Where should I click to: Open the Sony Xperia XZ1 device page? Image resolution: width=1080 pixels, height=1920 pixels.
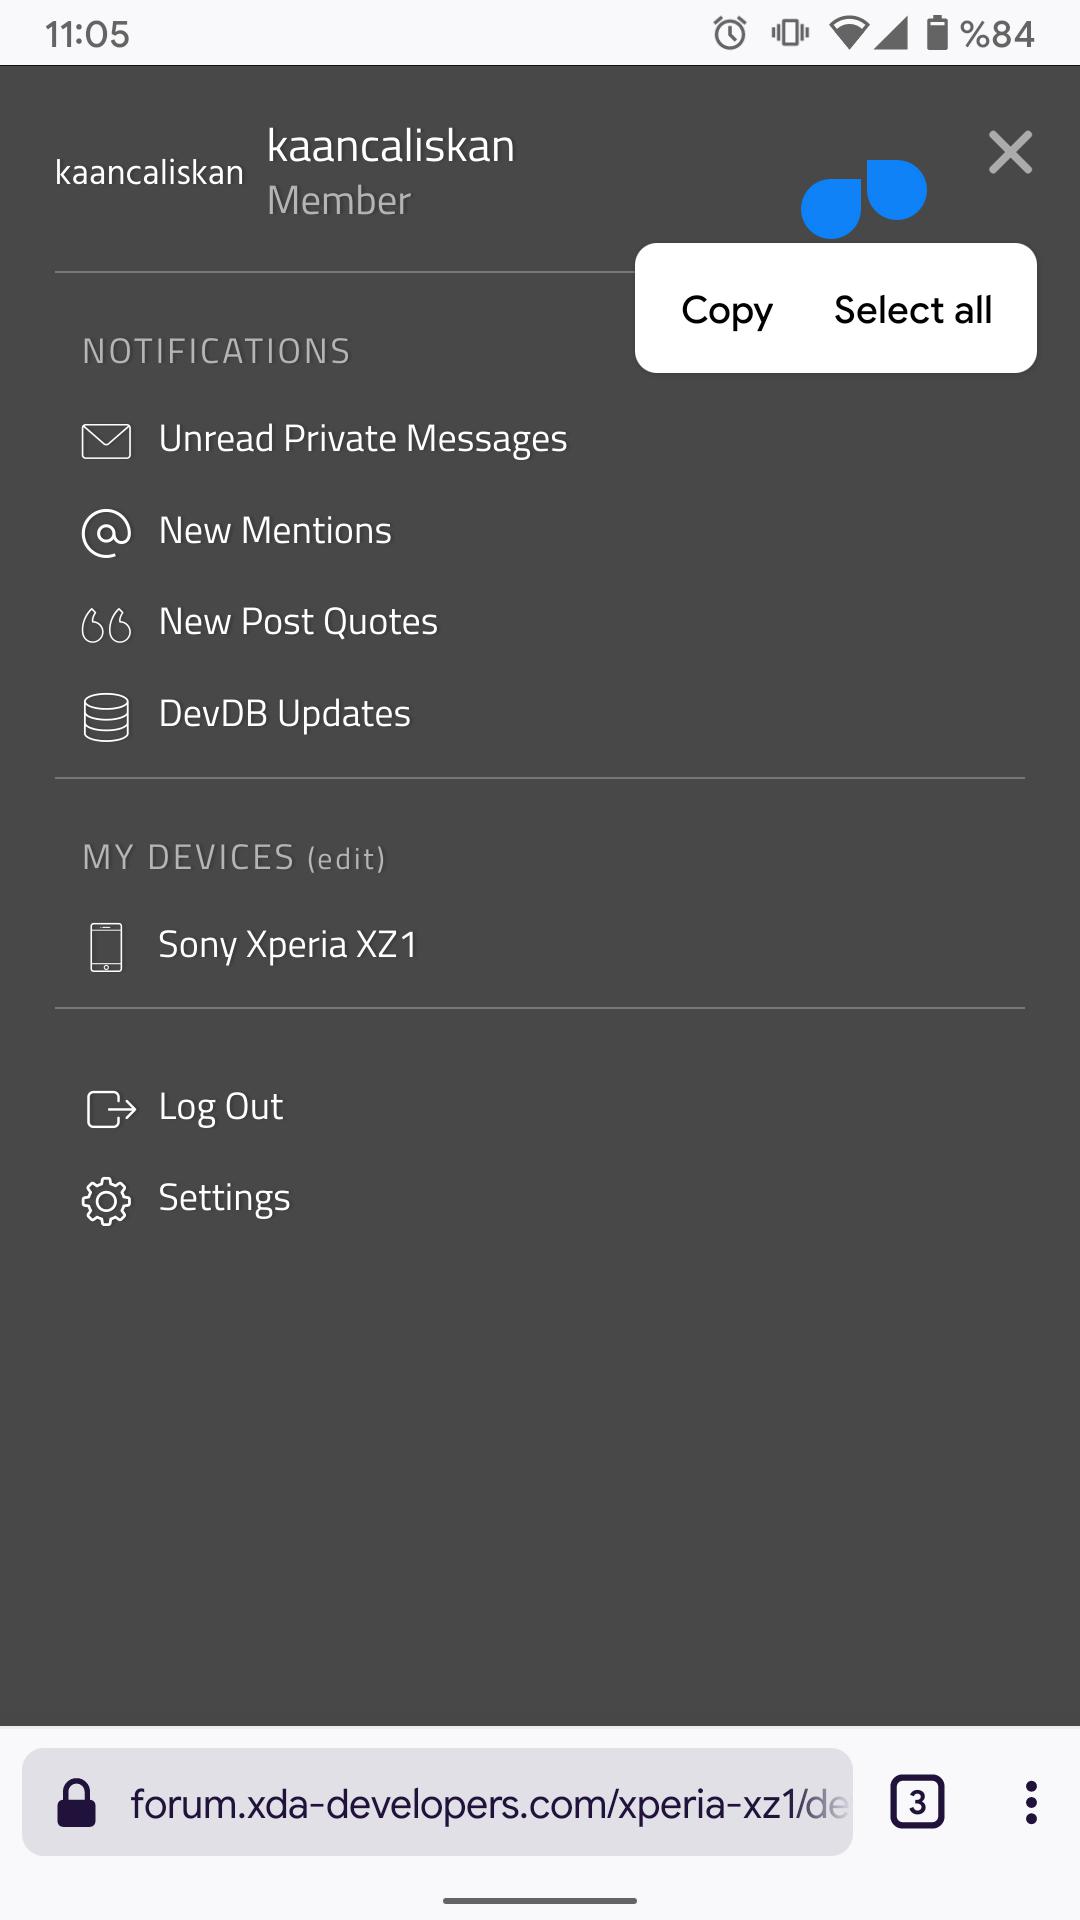pyautogui.click(x=287, y=945)
